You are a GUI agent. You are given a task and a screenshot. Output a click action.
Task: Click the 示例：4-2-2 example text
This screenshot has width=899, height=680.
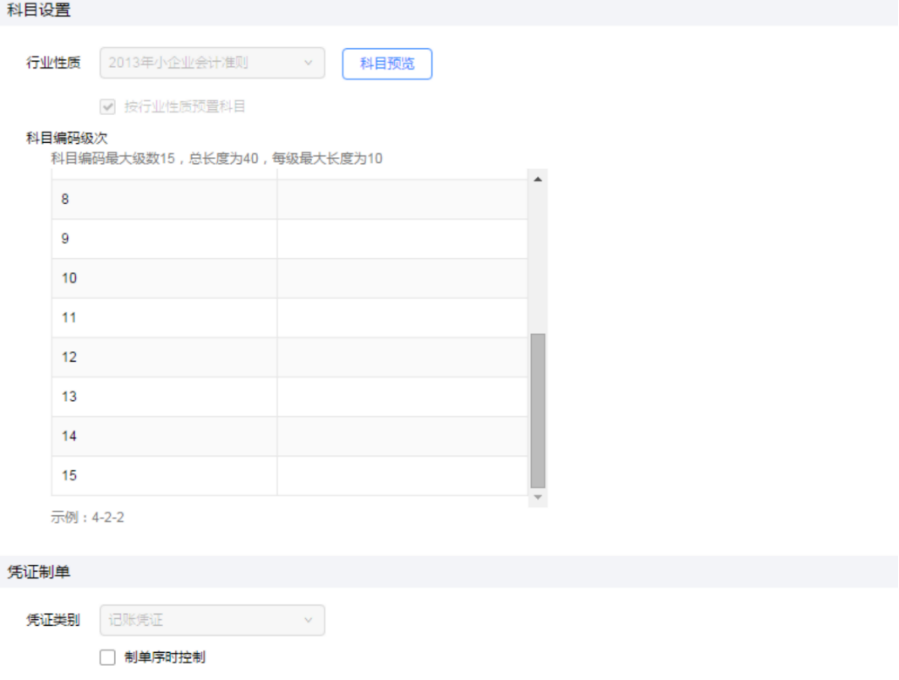(87, 517)
